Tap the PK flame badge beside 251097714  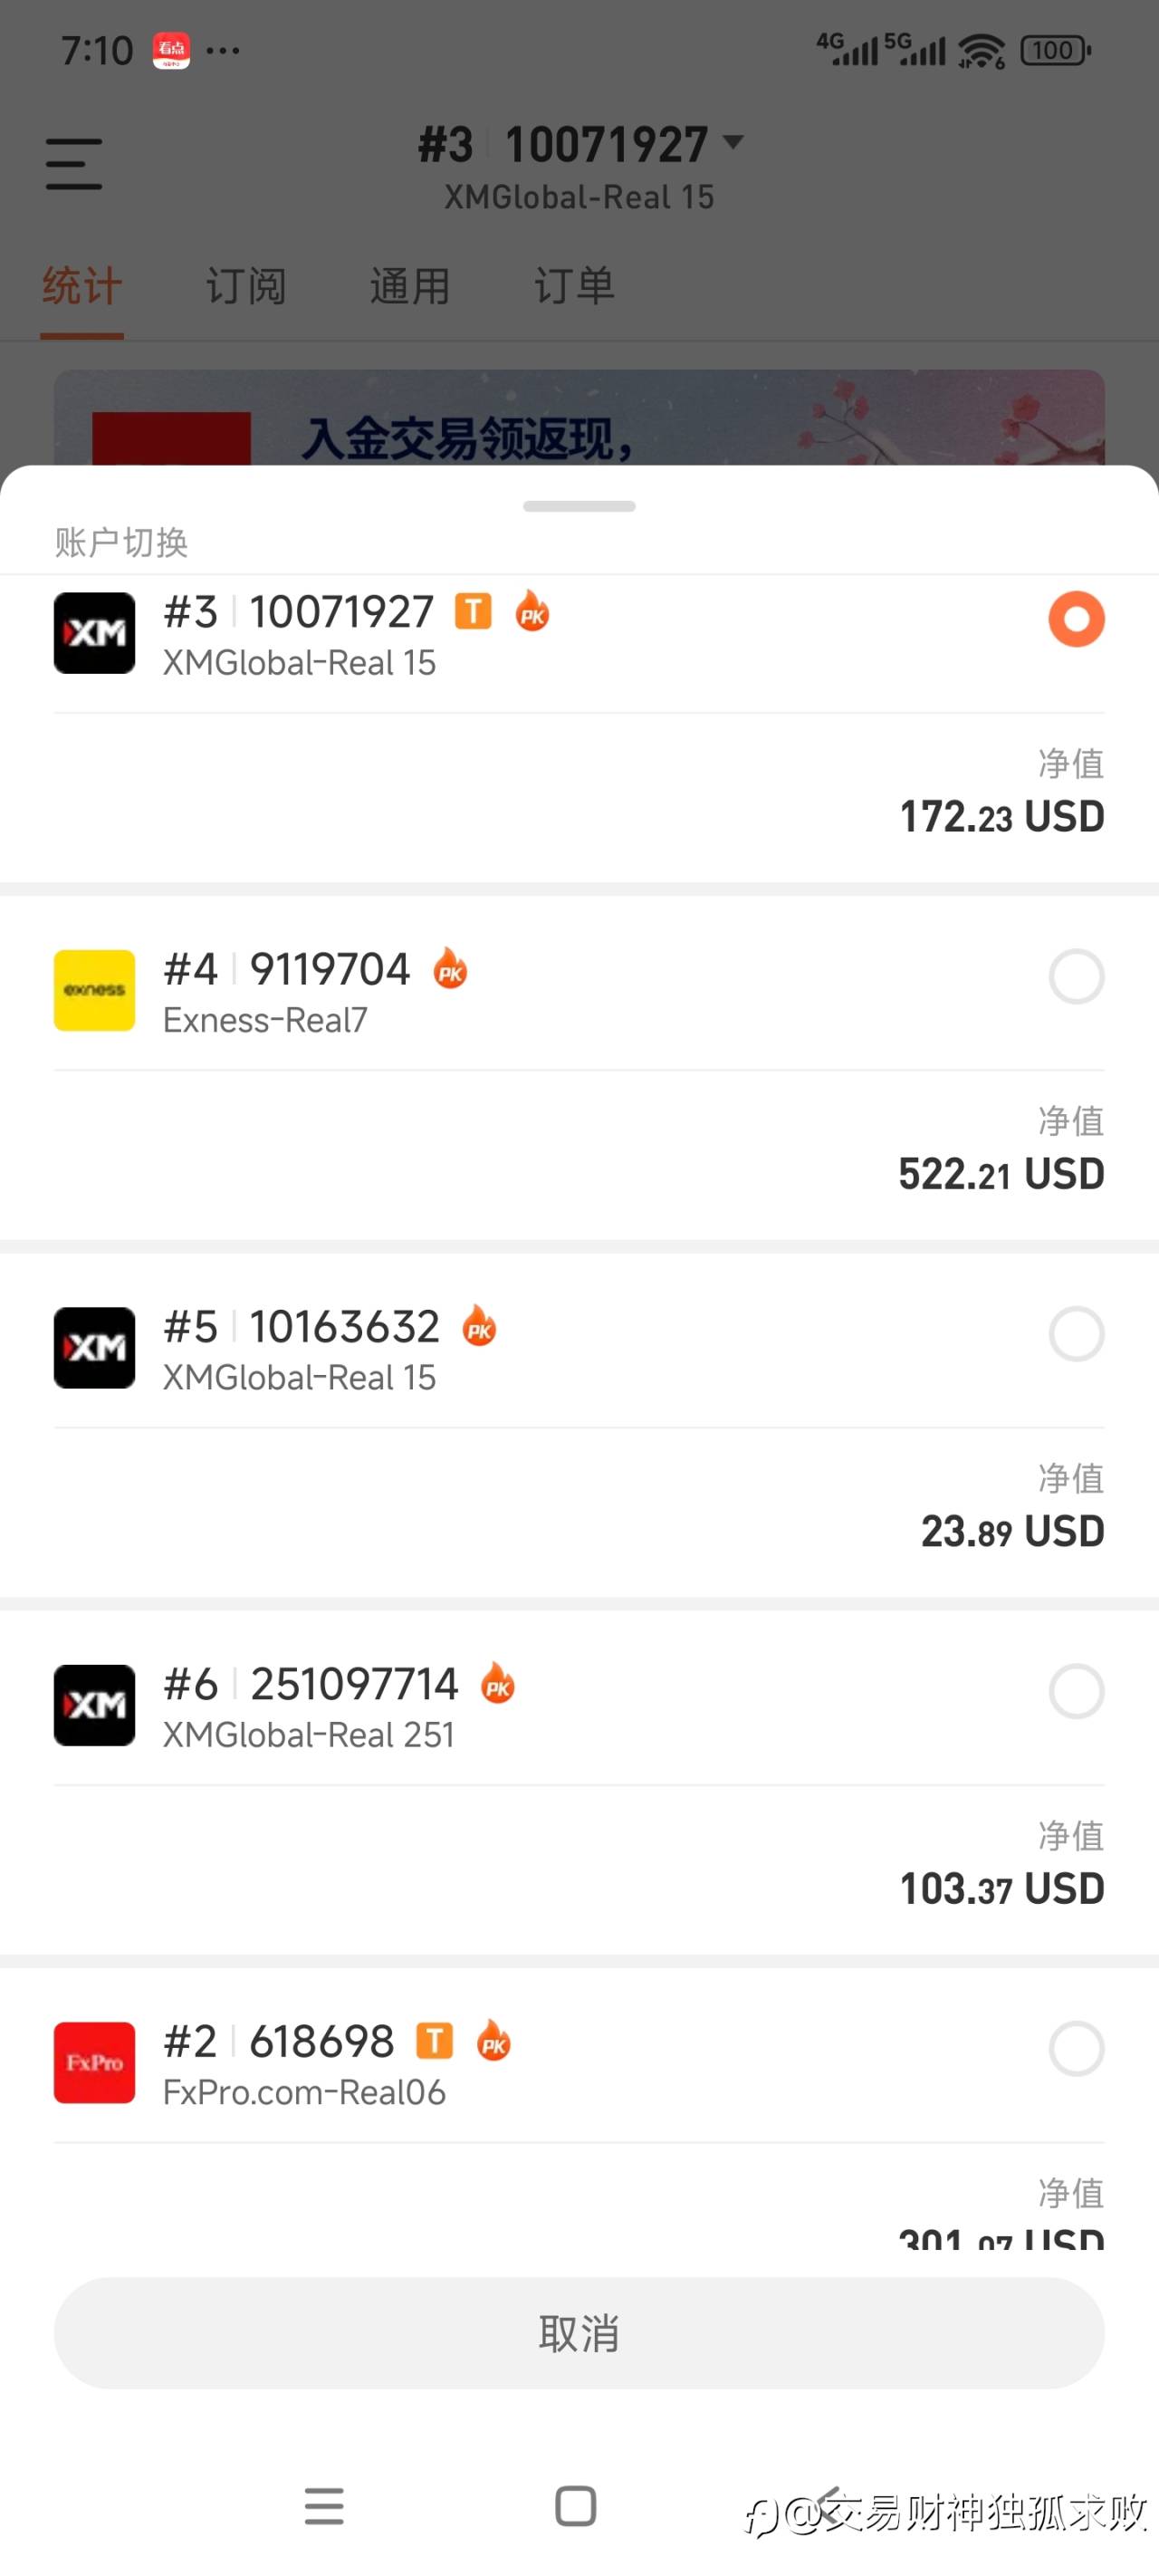tap(498, 1684)
